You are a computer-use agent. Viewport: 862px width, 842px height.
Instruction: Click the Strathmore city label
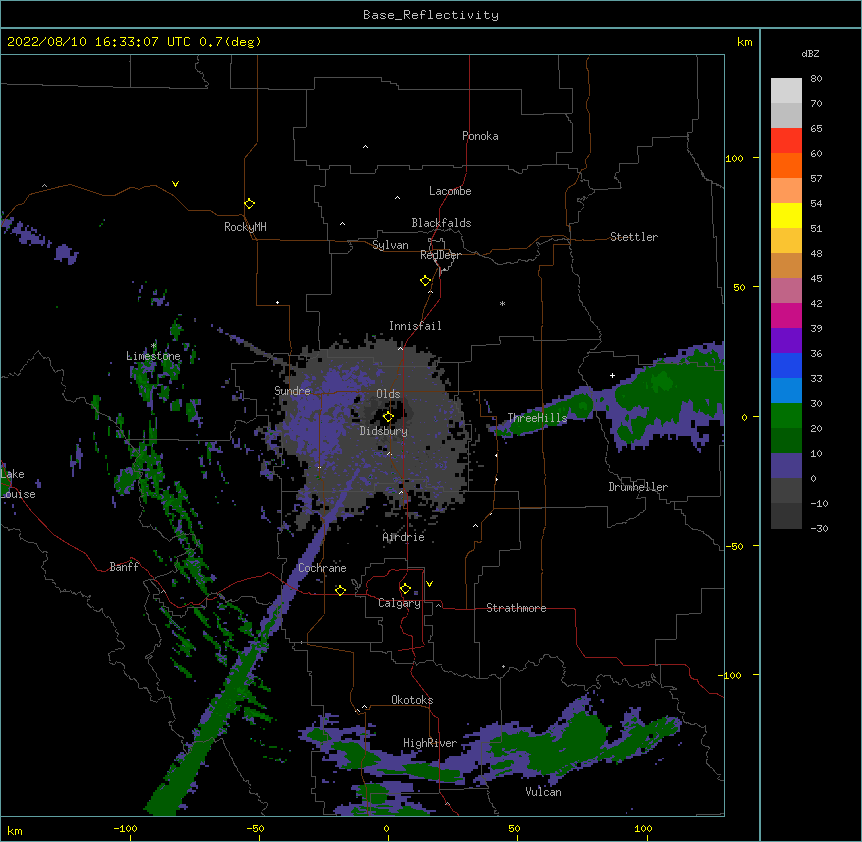516,608
